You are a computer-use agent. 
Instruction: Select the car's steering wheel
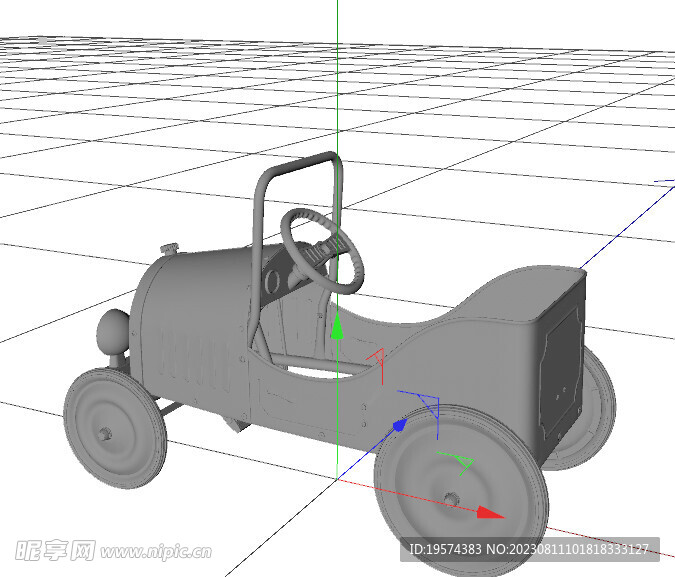(322, 251)
